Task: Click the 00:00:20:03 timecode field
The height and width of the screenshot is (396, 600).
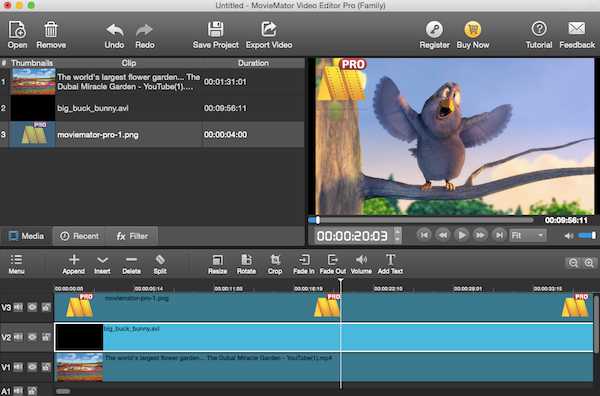Action: pos(352,236)
